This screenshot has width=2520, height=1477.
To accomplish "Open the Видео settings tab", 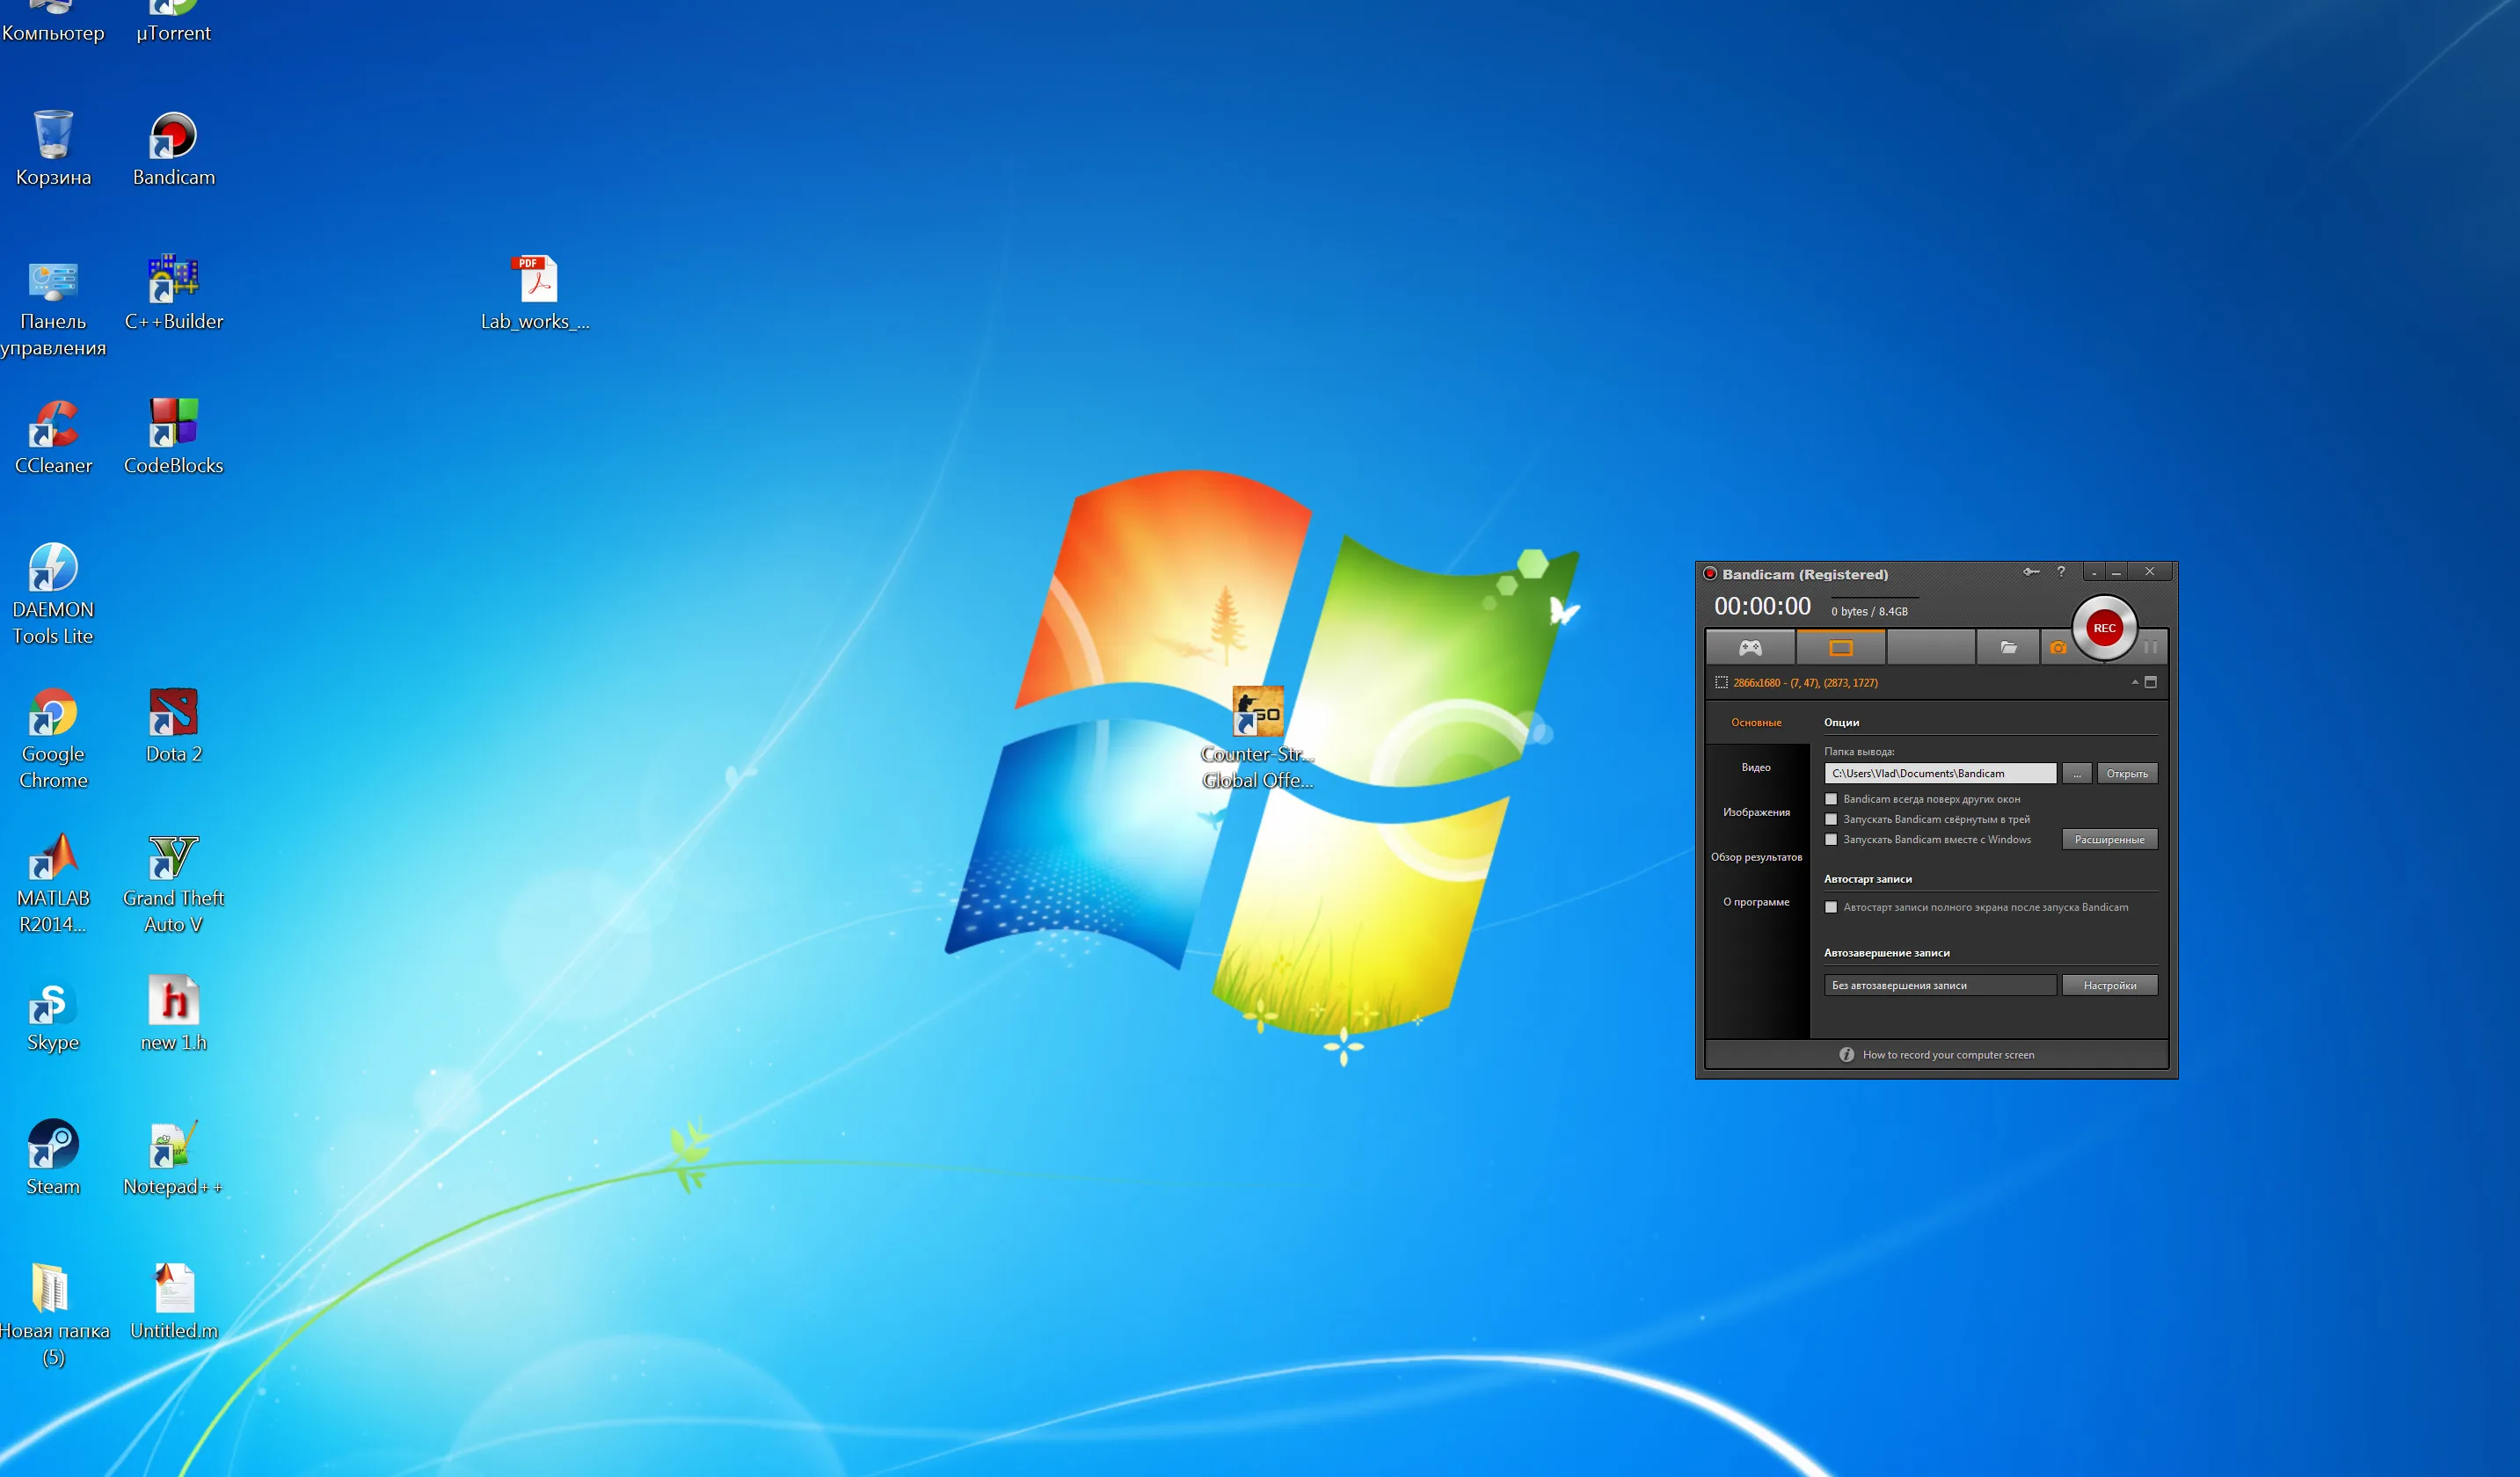I will point(1756,767).
